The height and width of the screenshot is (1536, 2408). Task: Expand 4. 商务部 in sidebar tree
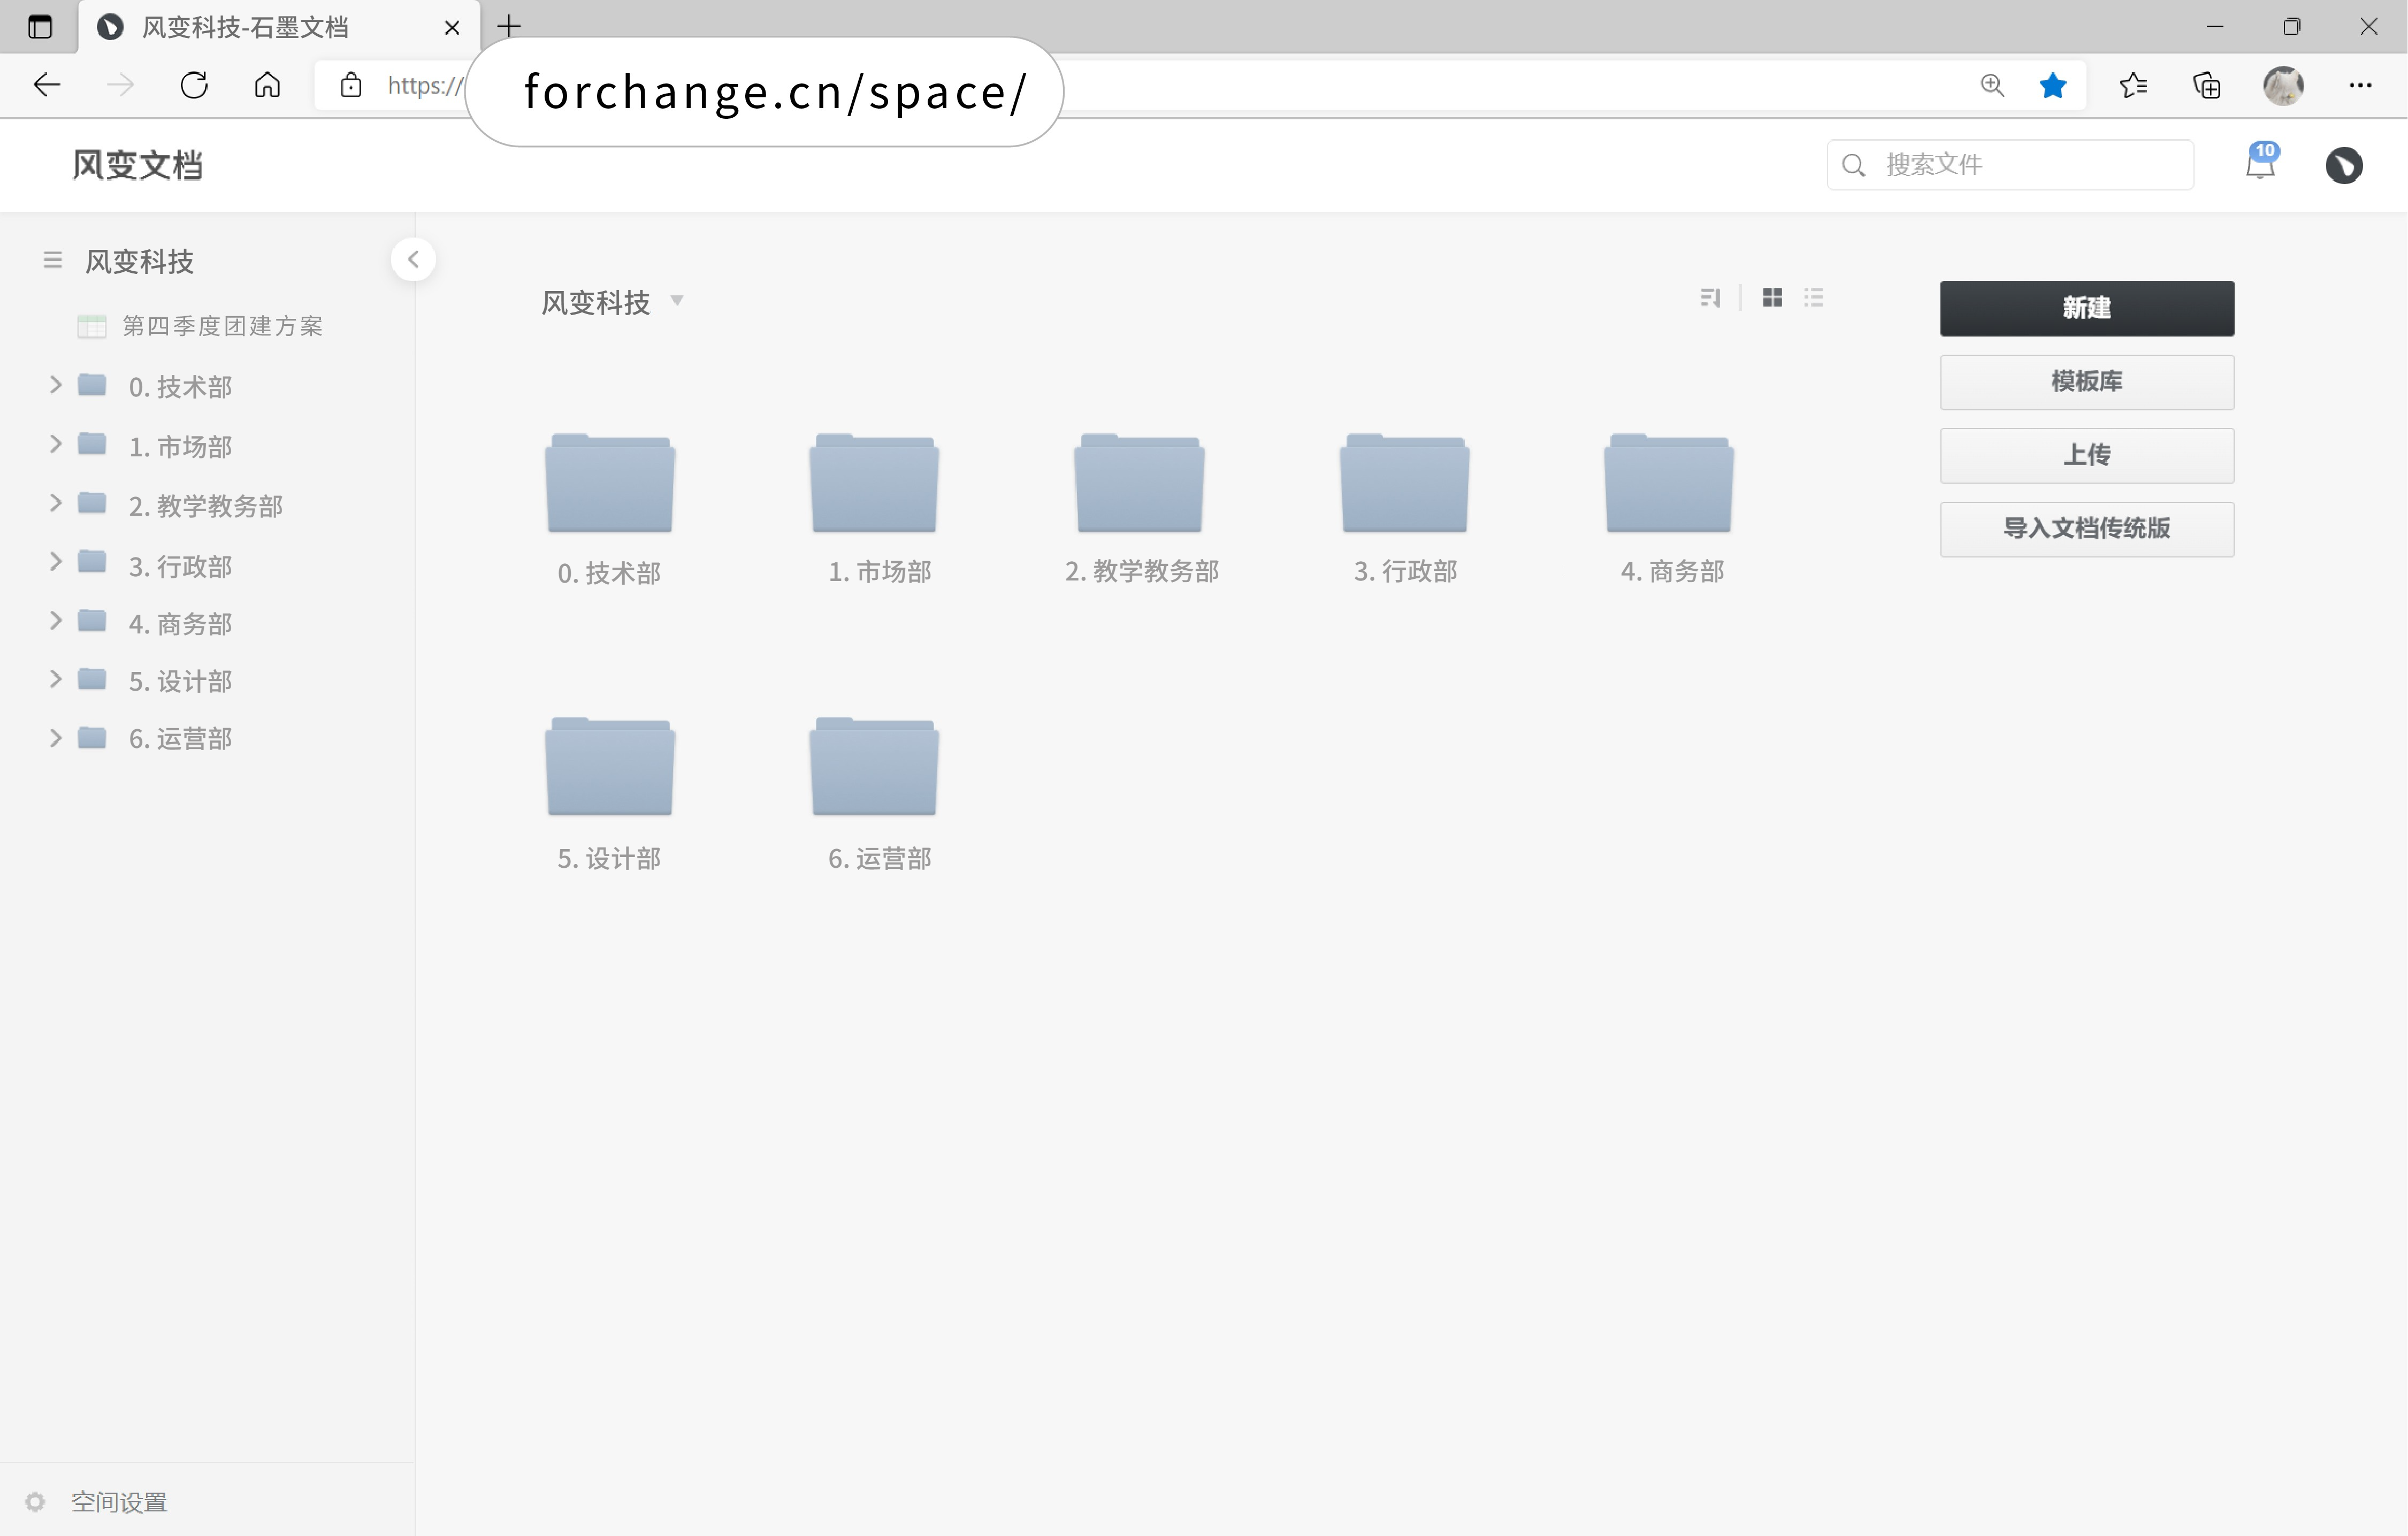[56, 621]
